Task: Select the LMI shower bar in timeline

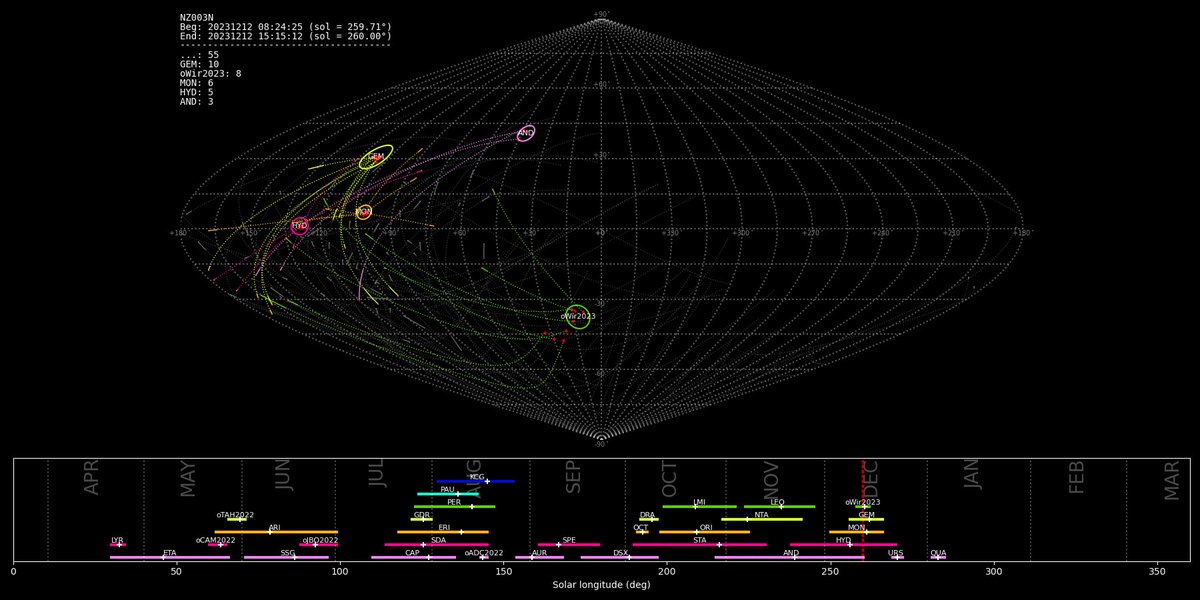Action: coord(699,507)
